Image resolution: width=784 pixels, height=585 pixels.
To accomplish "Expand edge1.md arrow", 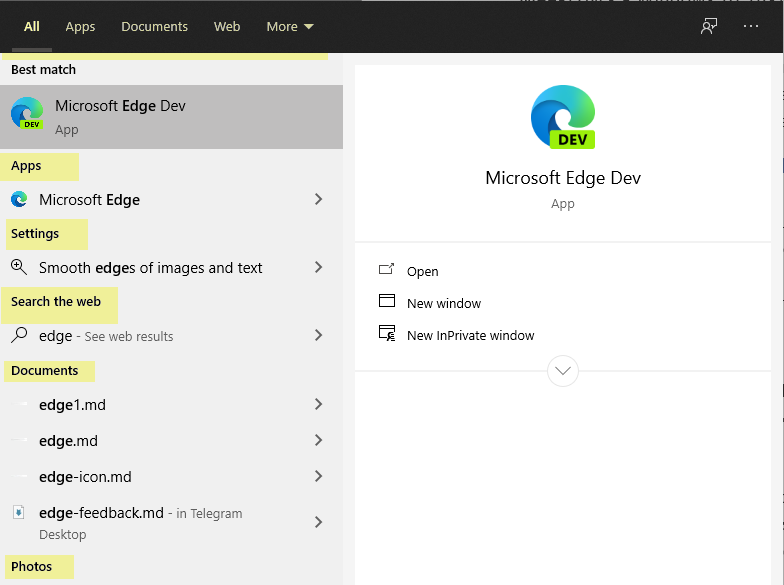I will [318, 404].
